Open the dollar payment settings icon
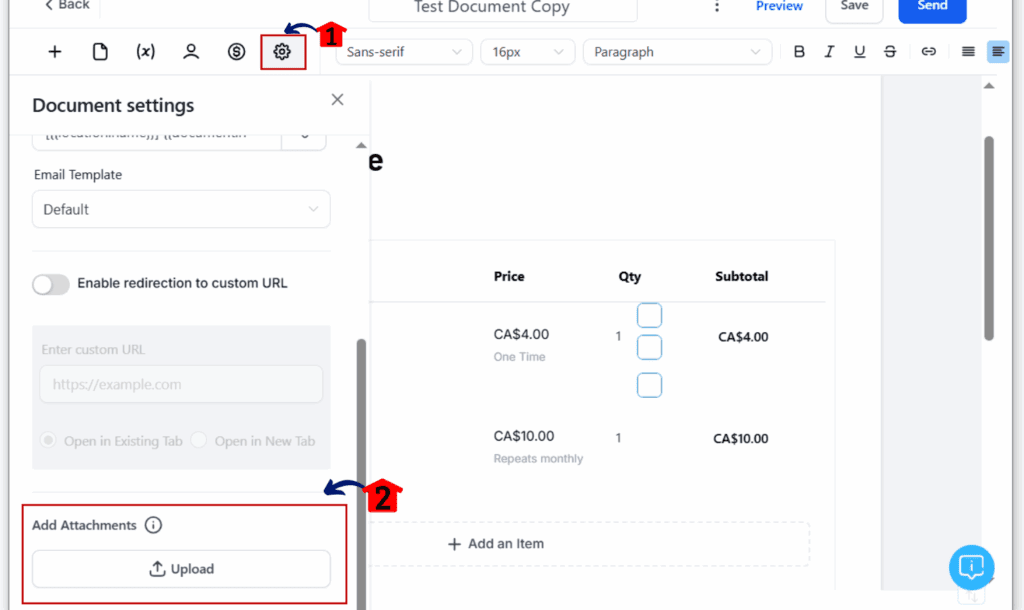This screenshot has width=1024, height=610. click(236, 52)
